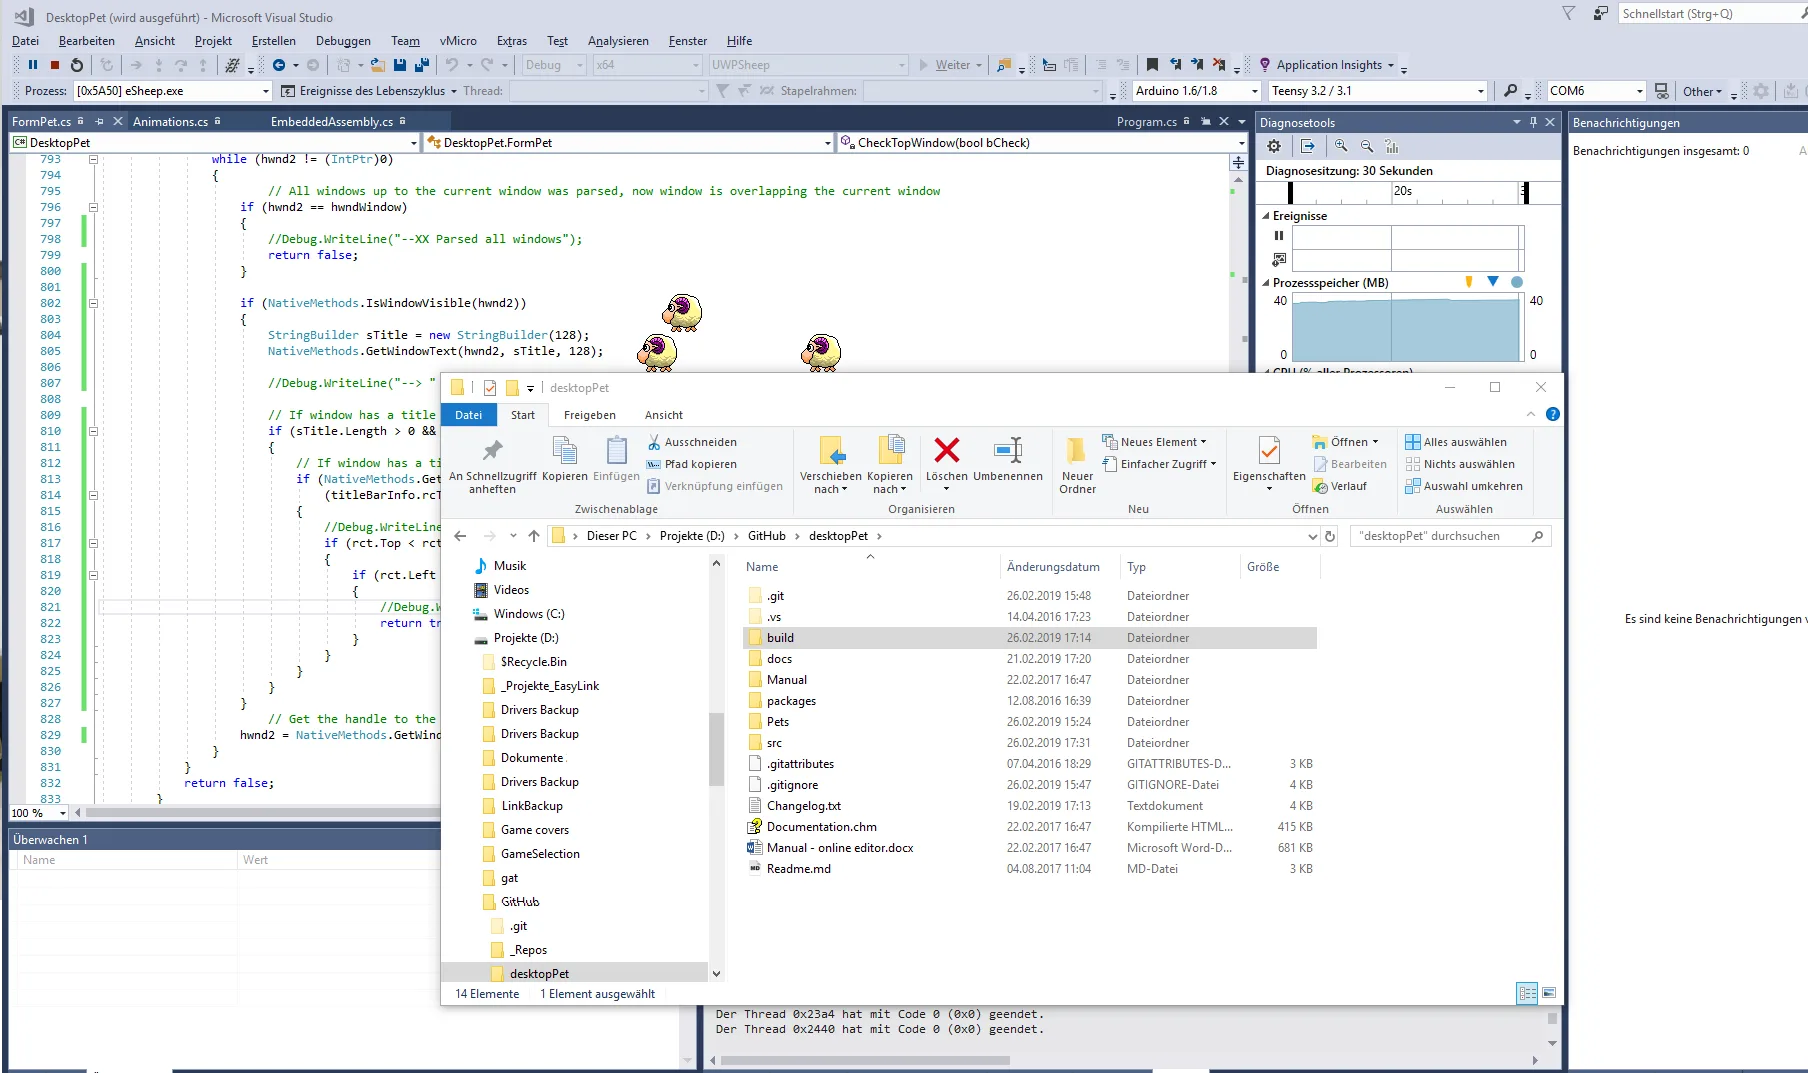Go up one folder level in Explorer
1808x1073 pixels.
point(534,536)
